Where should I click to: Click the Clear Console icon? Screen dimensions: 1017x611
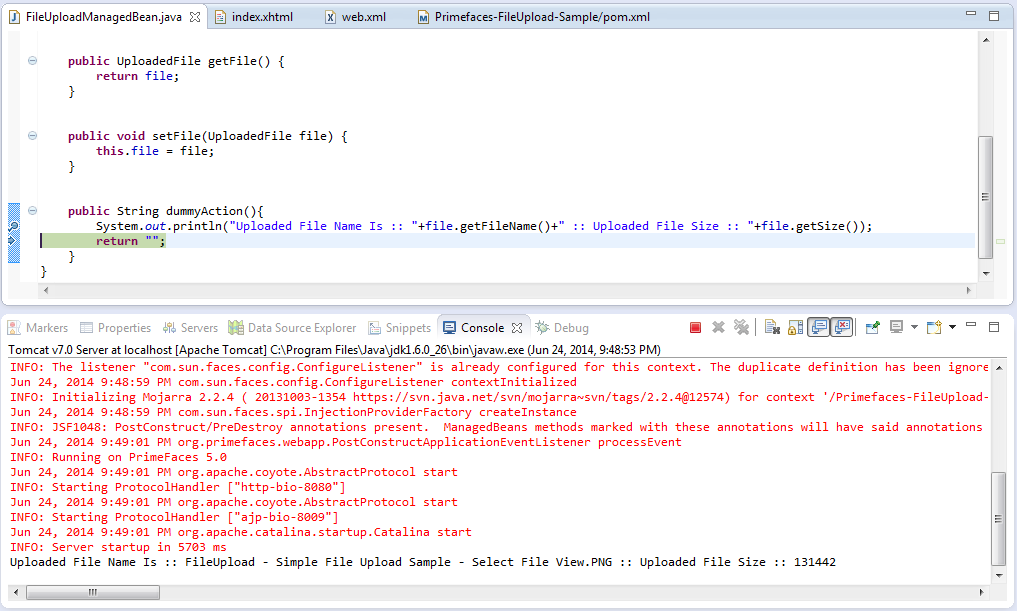coord(772,327)
